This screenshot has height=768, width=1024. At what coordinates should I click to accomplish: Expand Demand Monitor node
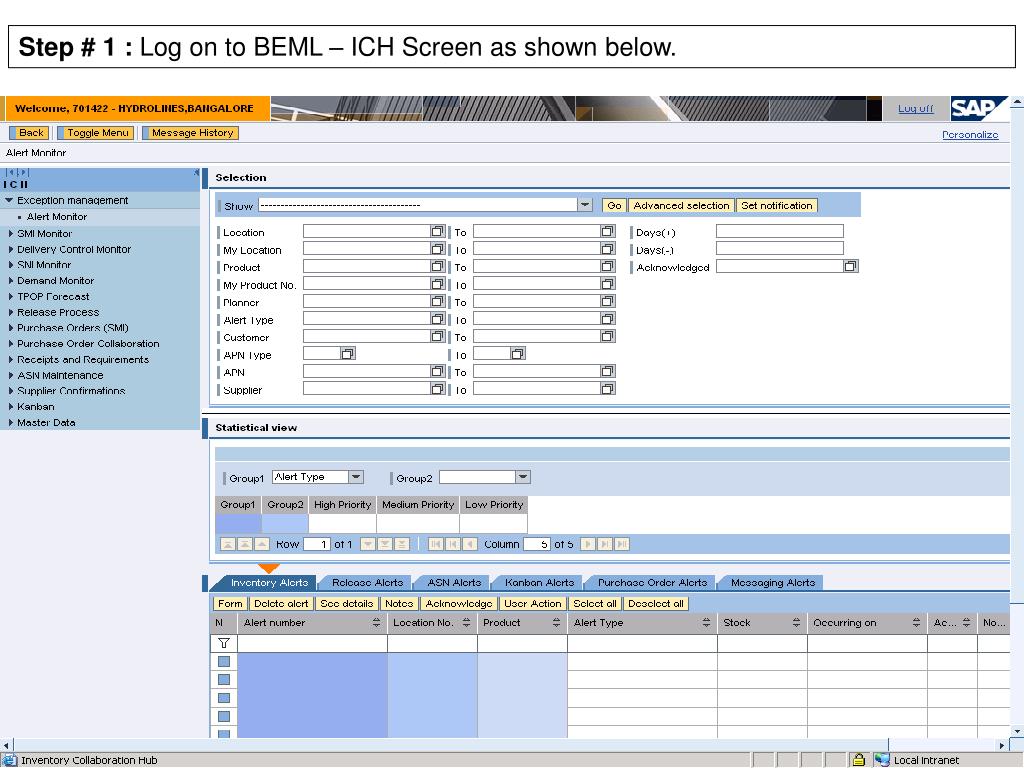click(10, 280)
